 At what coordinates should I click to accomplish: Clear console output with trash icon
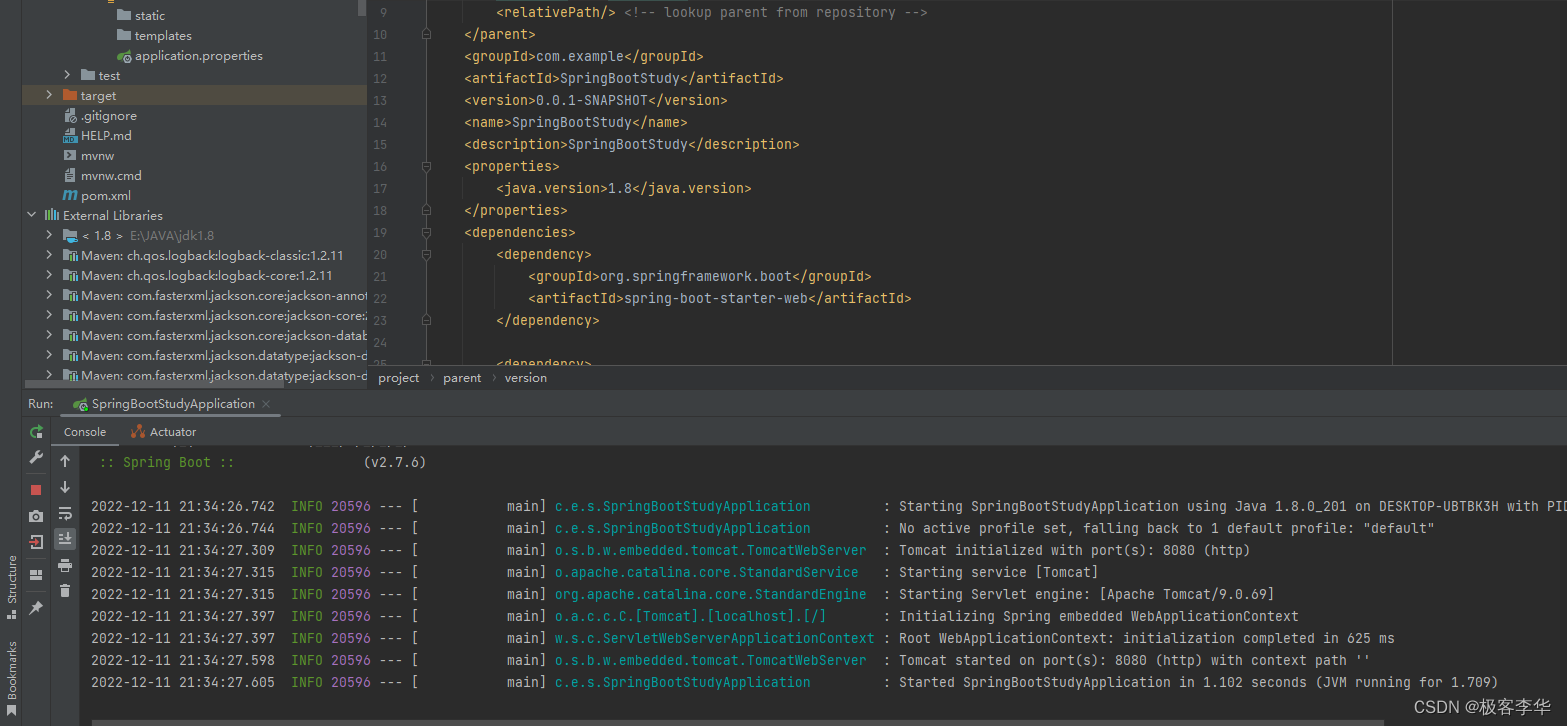coord(65,591)
